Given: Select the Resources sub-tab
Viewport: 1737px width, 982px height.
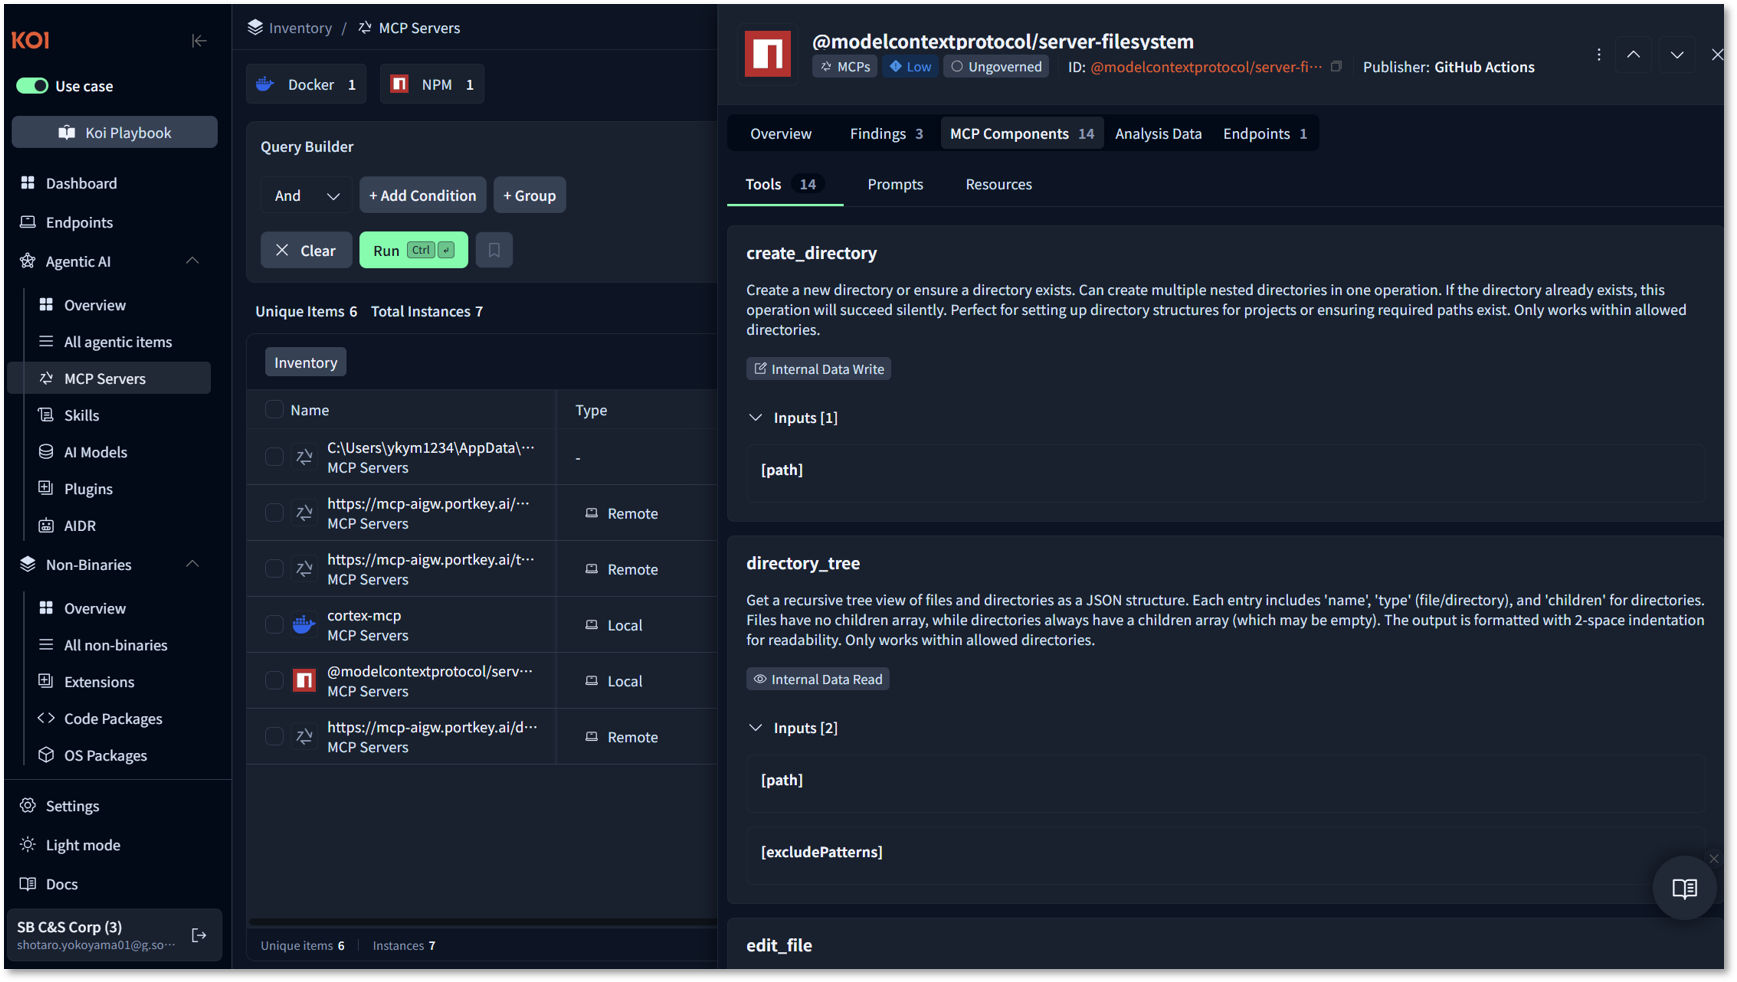Looking at the screenshot, I should pyautogui.click(x=998, y=184).
